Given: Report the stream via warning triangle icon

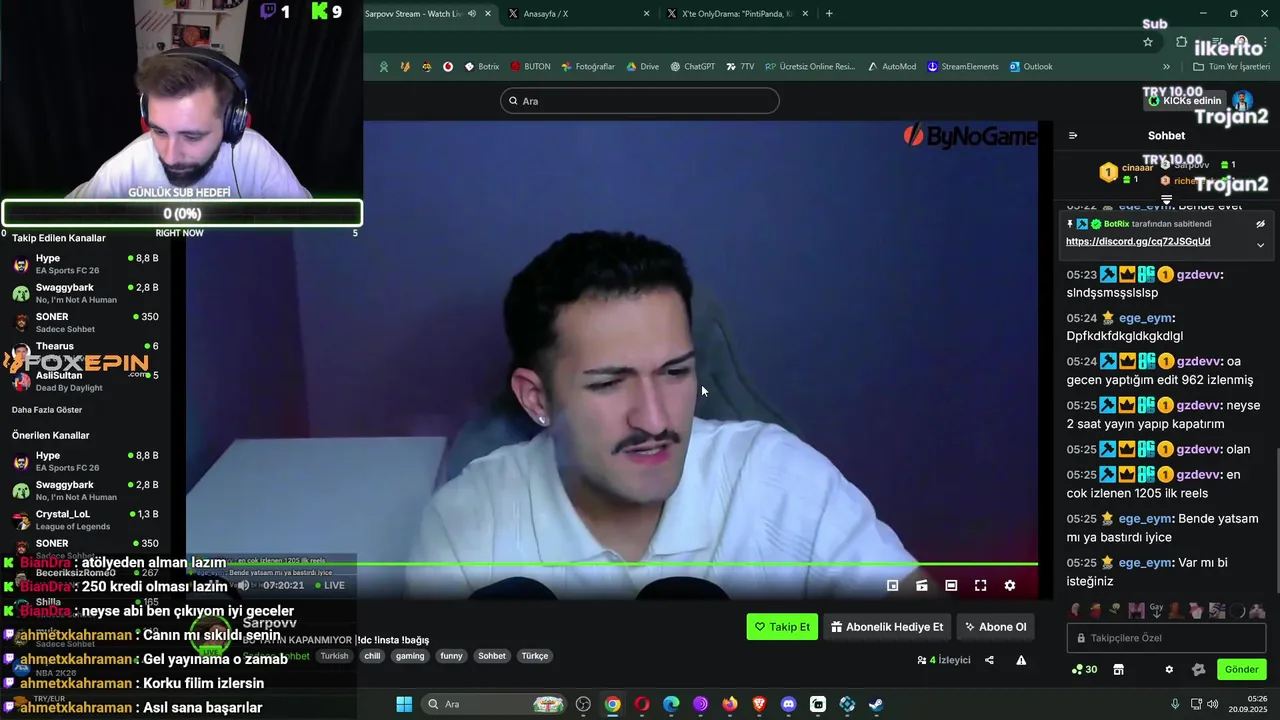Looking at the screenshot, I should pyautogui.click(x=1021, y=660).
